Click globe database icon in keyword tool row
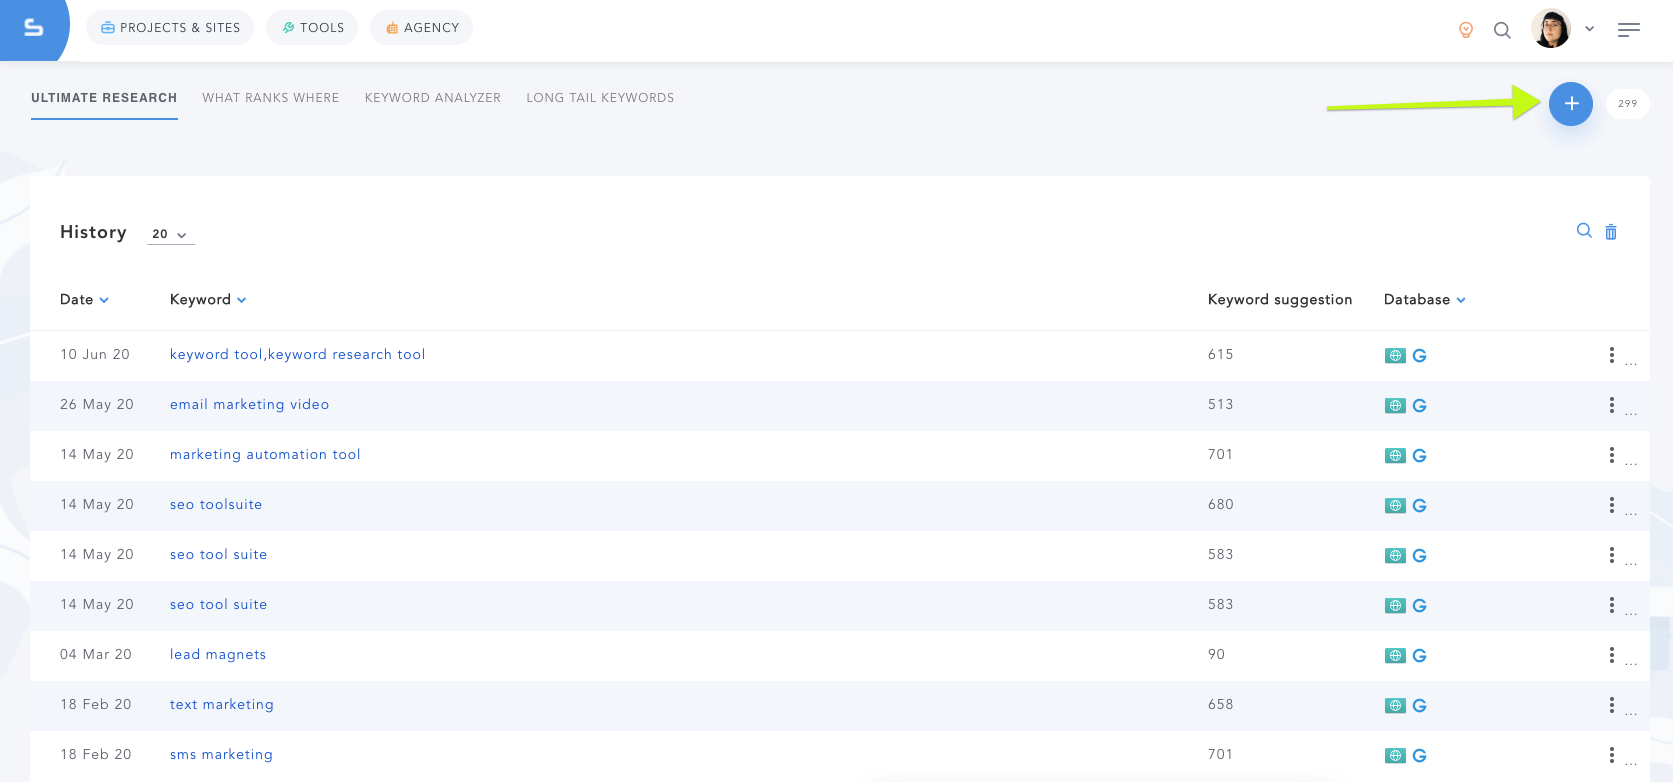1673x782 pixels. 1395,356
